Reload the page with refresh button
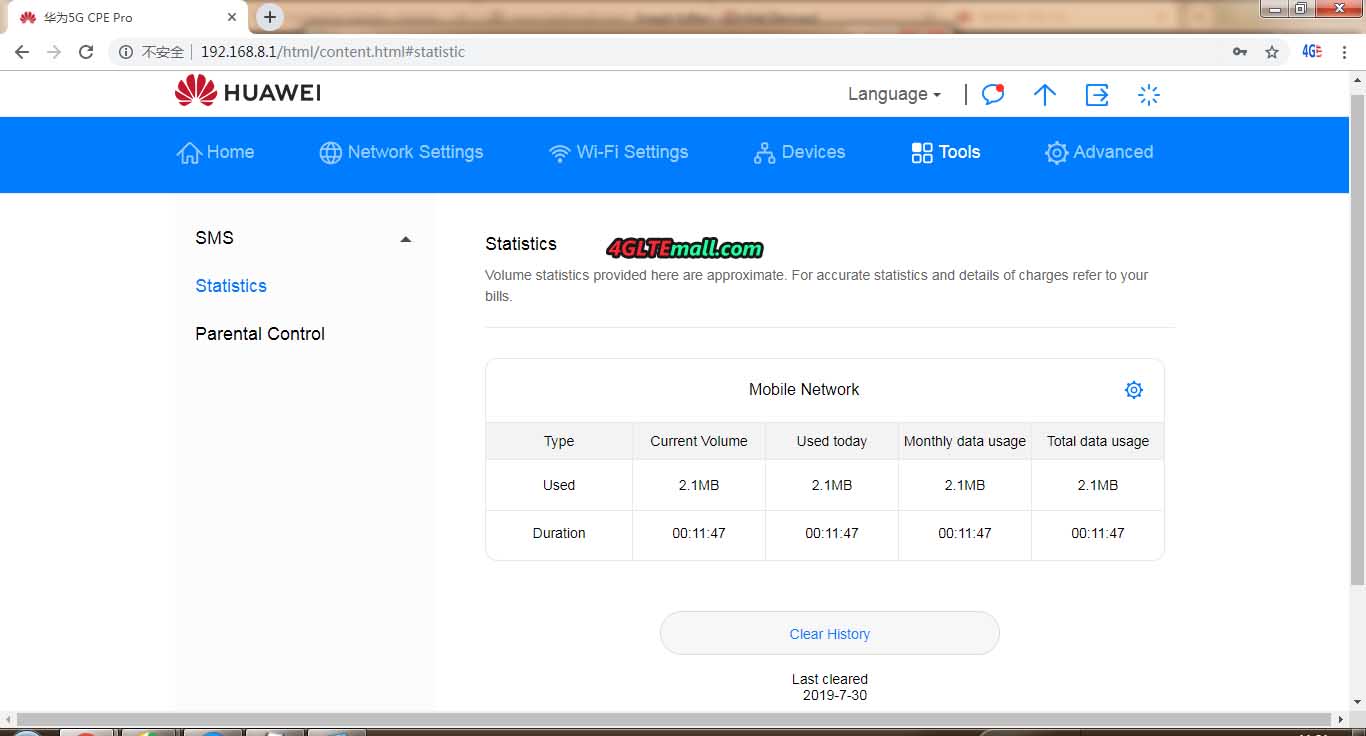The width and height of the screenshot is (1366, 736). click(x=86, y=52)
